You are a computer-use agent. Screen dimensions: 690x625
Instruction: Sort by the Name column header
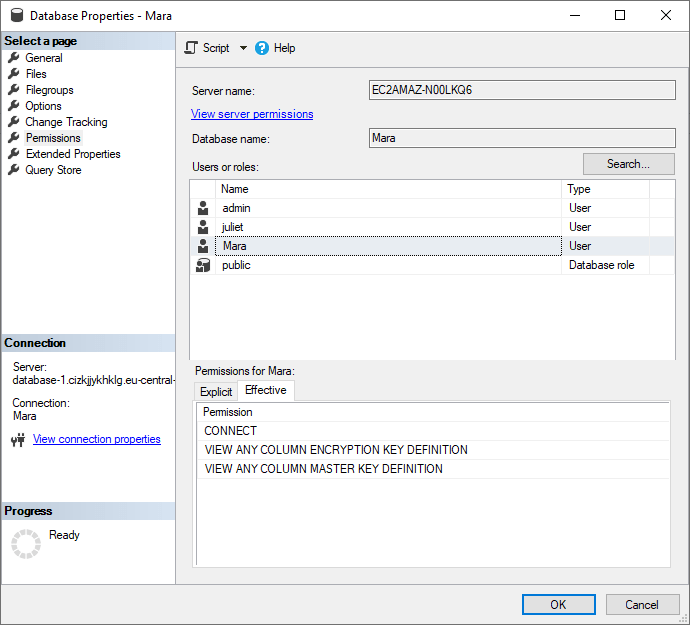tap(388, 189)
